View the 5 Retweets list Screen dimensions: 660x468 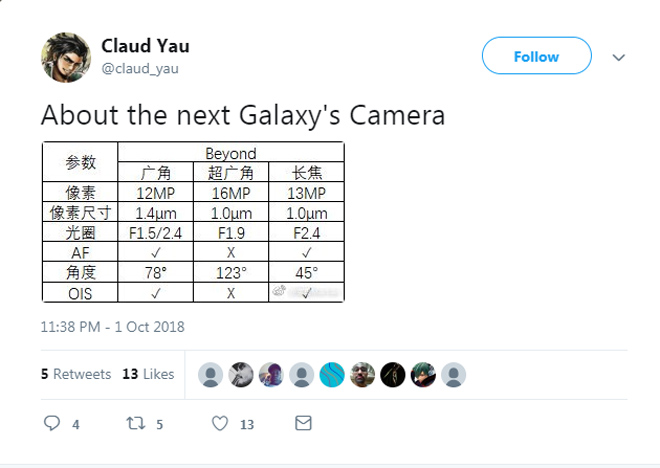[76, 374]
